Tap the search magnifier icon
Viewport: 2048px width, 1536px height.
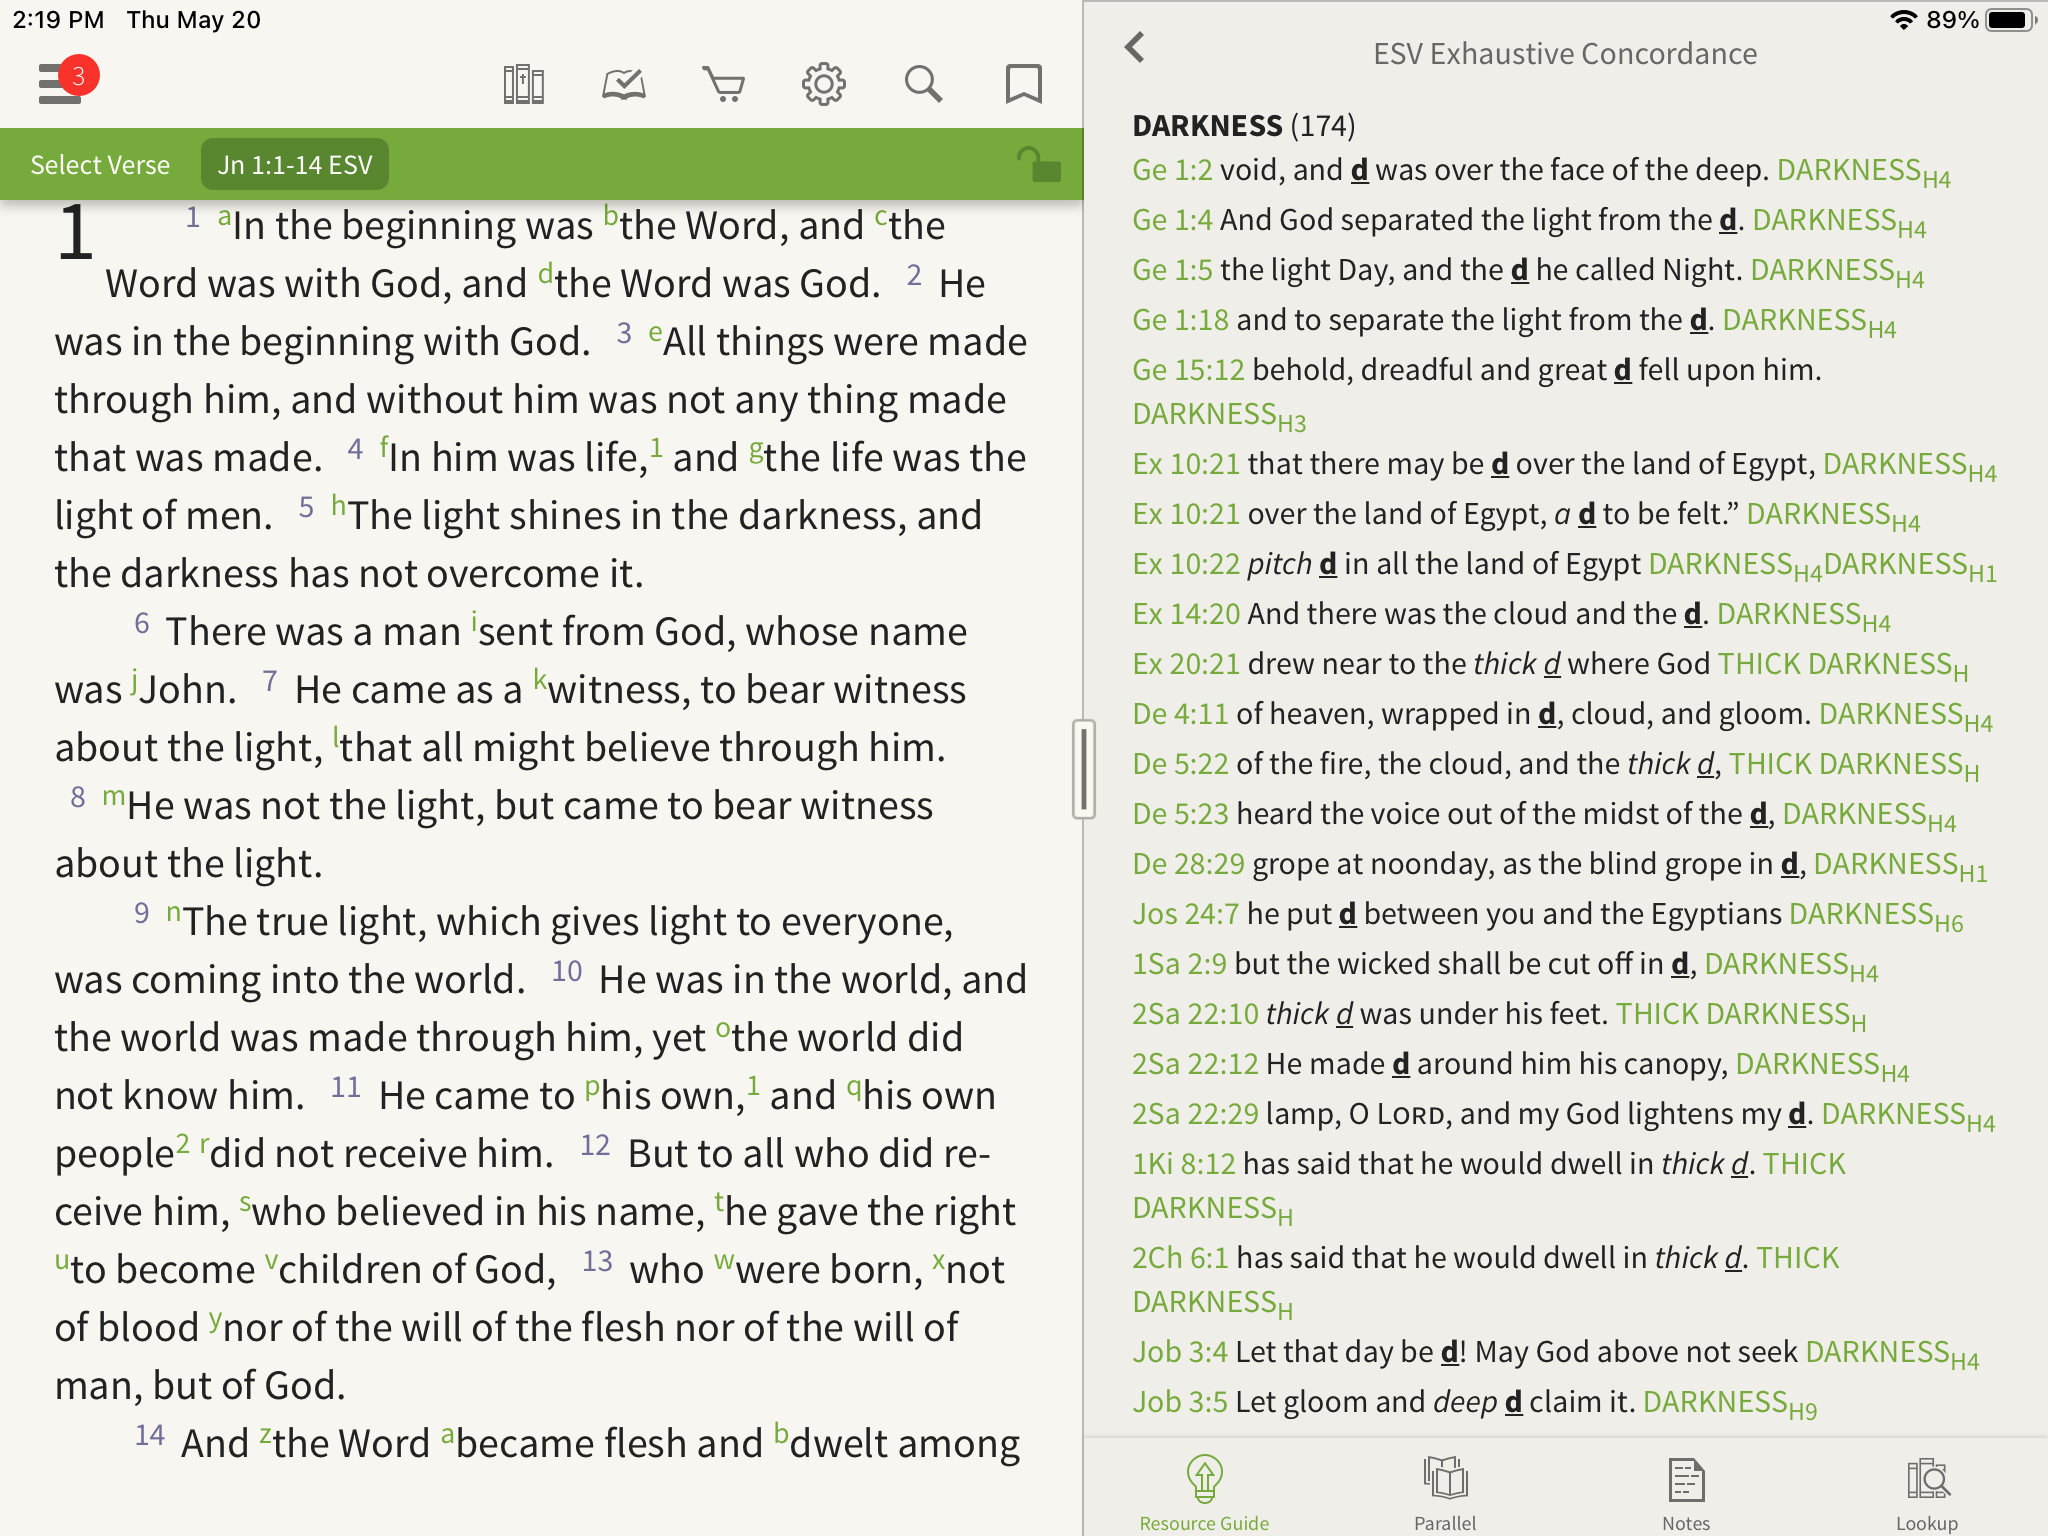[x=923, y=84]
